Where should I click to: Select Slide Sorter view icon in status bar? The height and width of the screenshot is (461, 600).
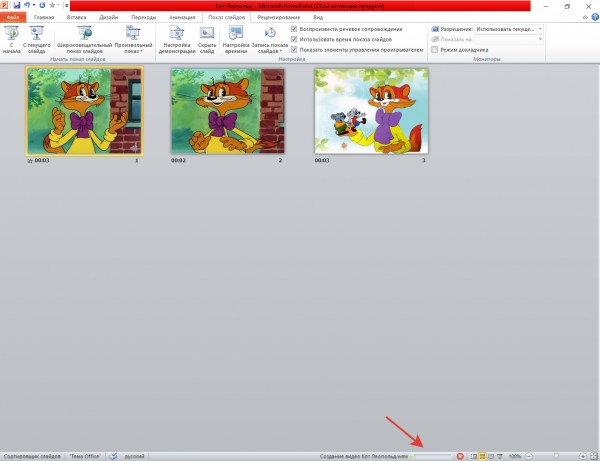click(482, 456)
